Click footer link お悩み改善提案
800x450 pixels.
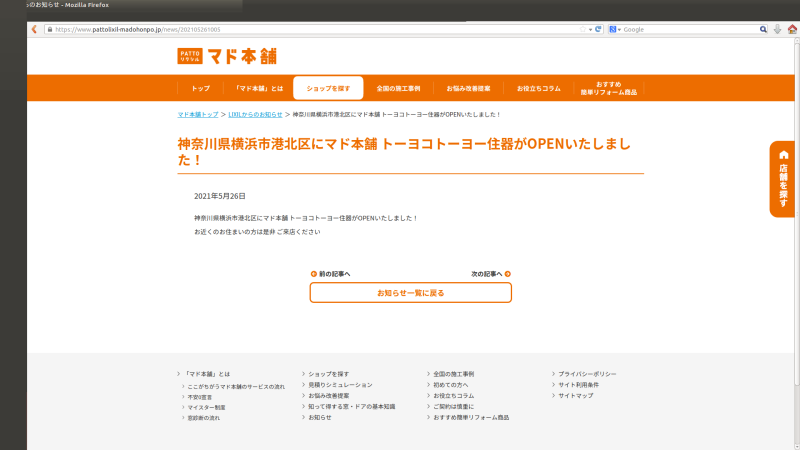coord(329,395)
